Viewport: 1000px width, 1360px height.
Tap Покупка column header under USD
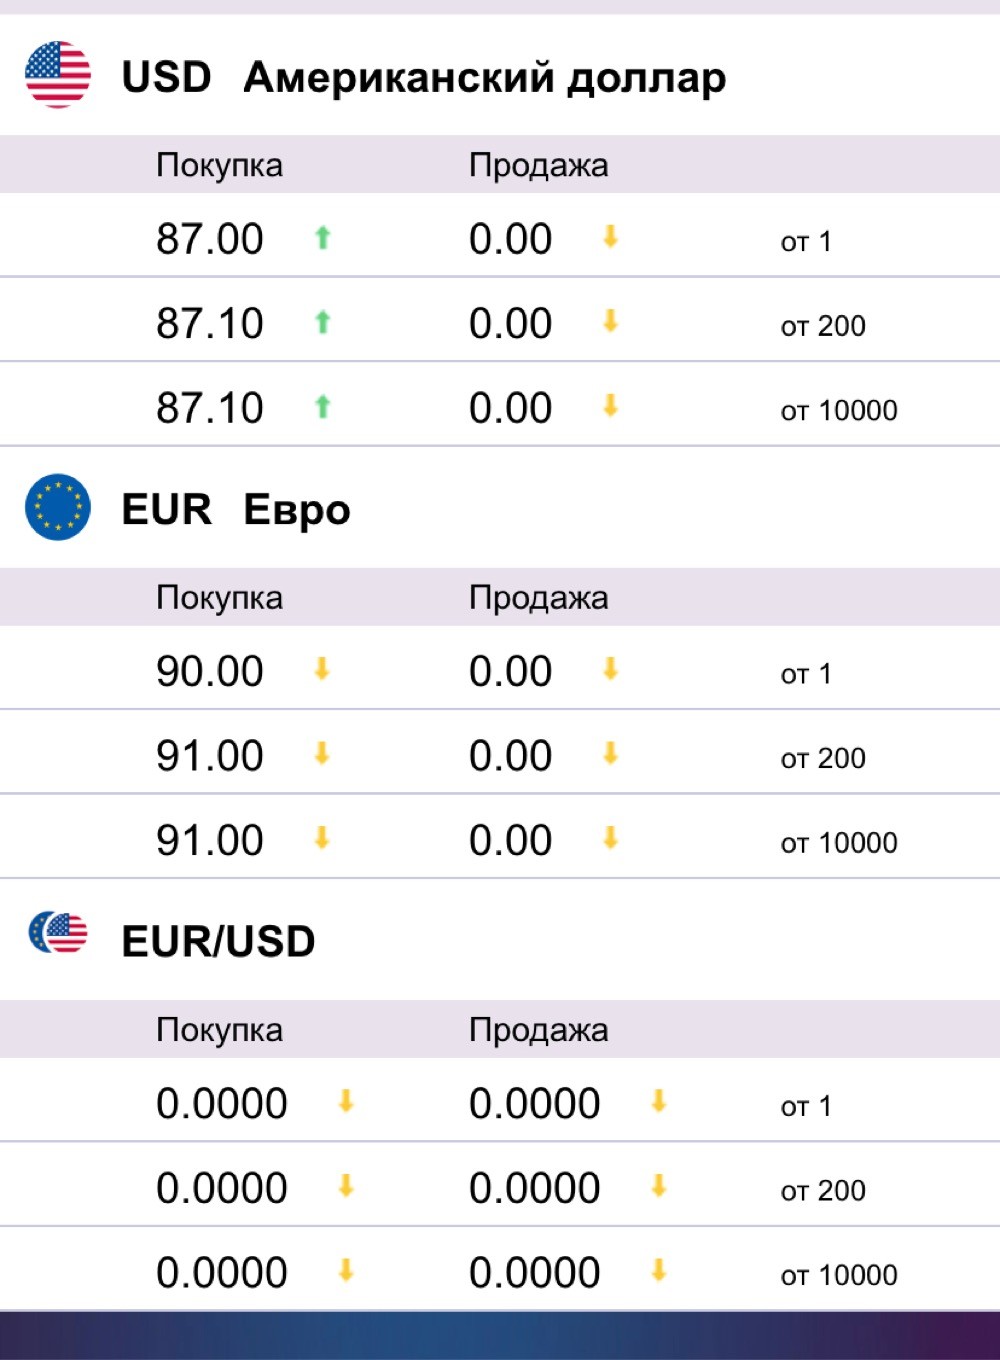click(x=219, y=165)
